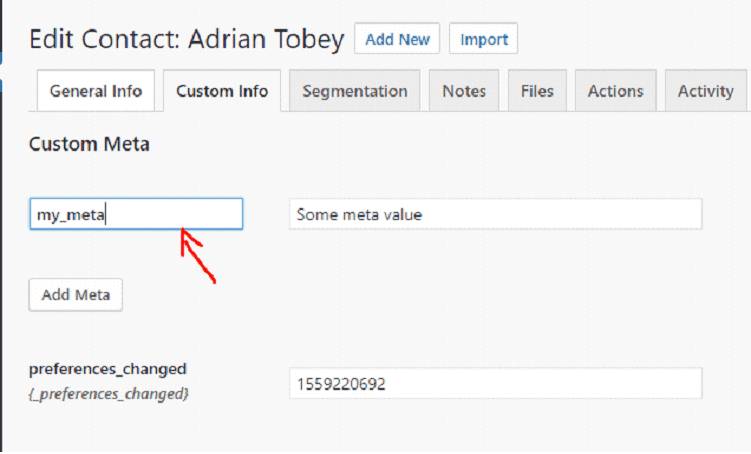Click the field containing 1559220692
751x454 pixels.
click(x=495, y=383)
